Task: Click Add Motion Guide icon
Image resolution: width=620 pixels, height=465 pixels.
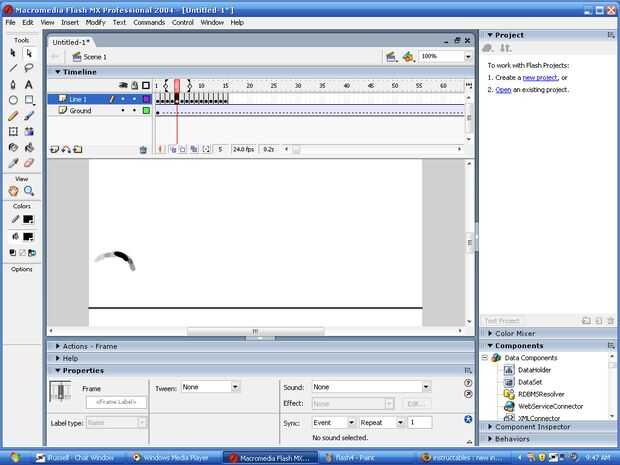Action: [66, 149]
